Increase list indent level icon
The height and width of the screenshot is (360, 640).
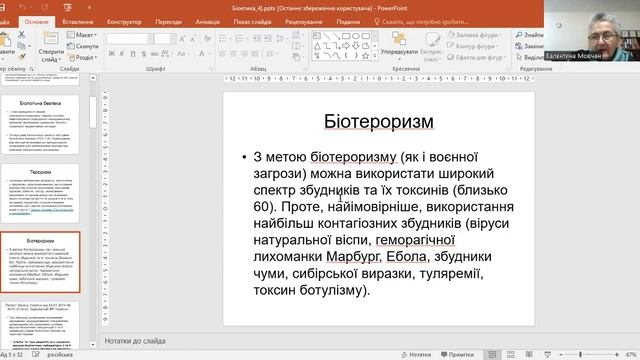pos(268,39)
